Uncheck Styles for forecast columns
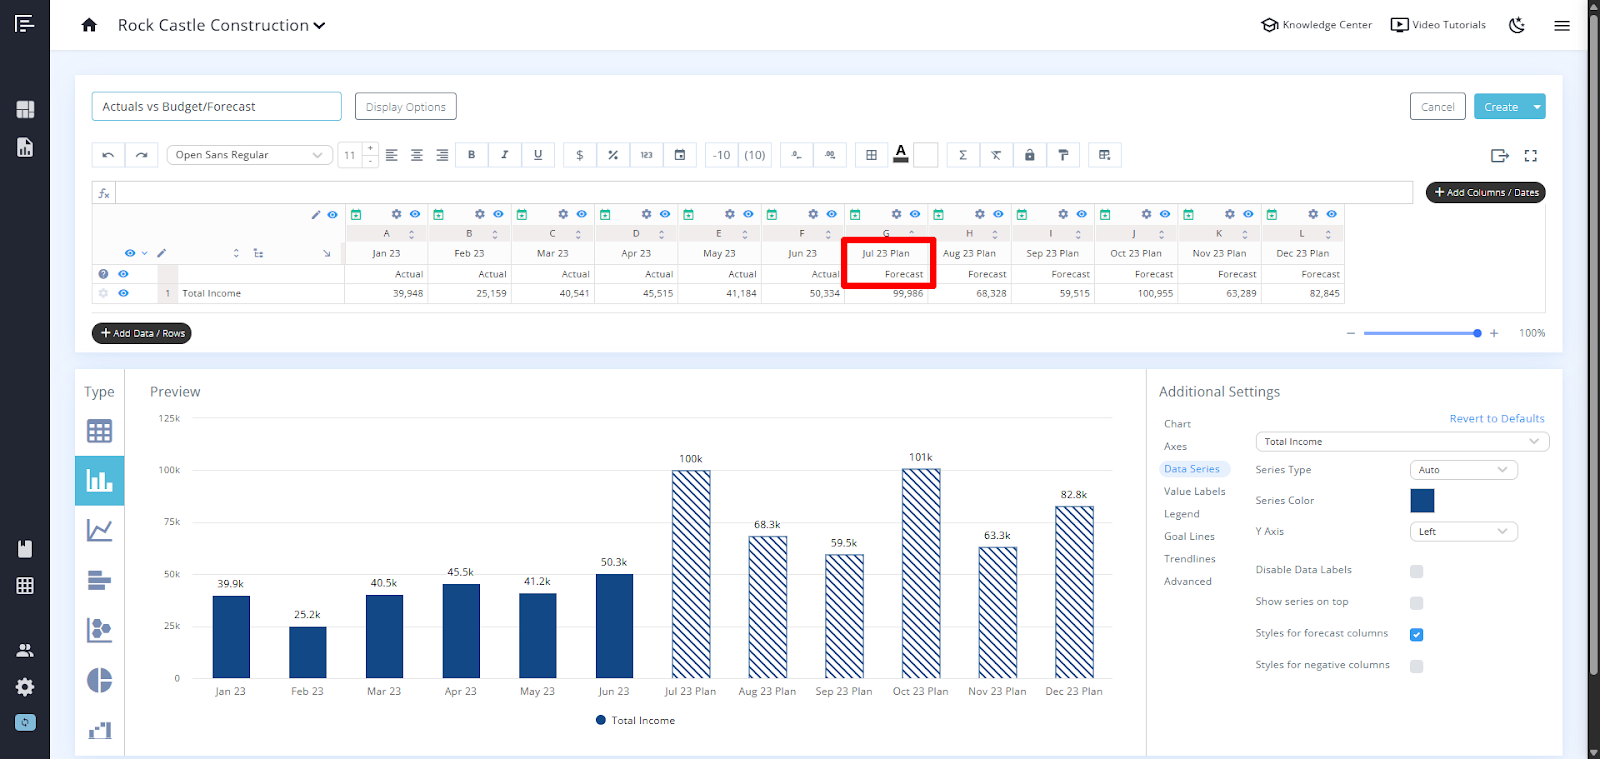Image resolution: width=1600 pixels, height=759 pixels. tap(1416, 635)
